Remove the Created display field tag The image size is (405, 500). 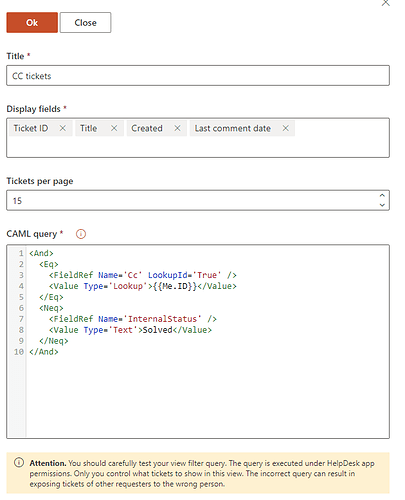coord(177,128)
